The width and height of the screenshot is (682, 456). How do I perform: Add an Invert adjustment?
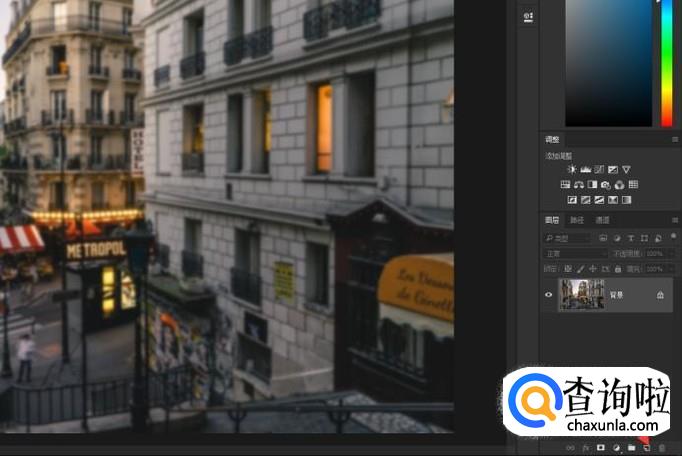[572, 200]
